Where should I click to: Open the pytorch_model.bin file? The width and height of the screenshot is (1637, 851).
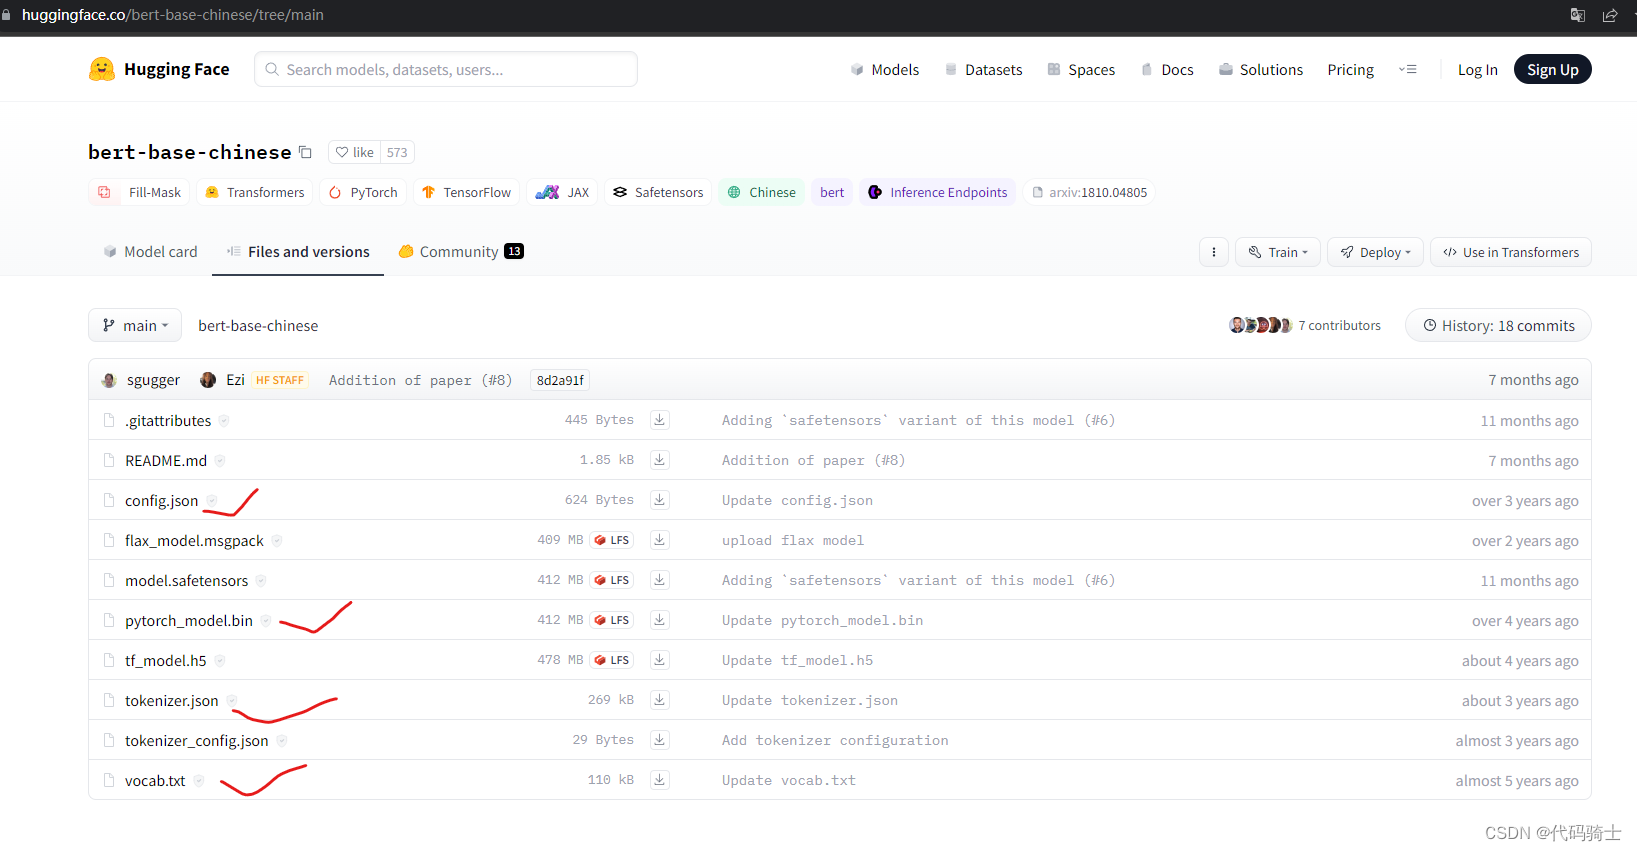[189, 620]
